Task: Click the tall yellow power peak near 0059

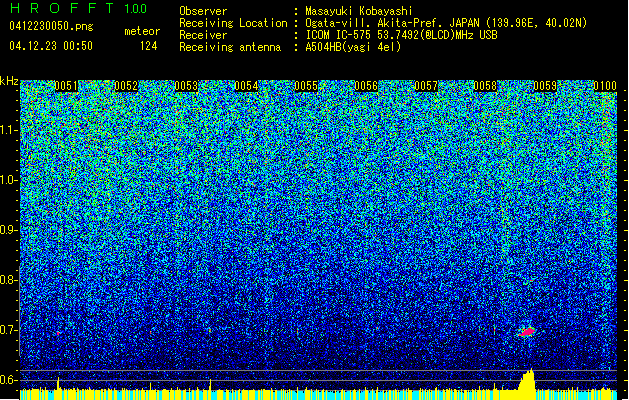Action: [x=528, y=380]
